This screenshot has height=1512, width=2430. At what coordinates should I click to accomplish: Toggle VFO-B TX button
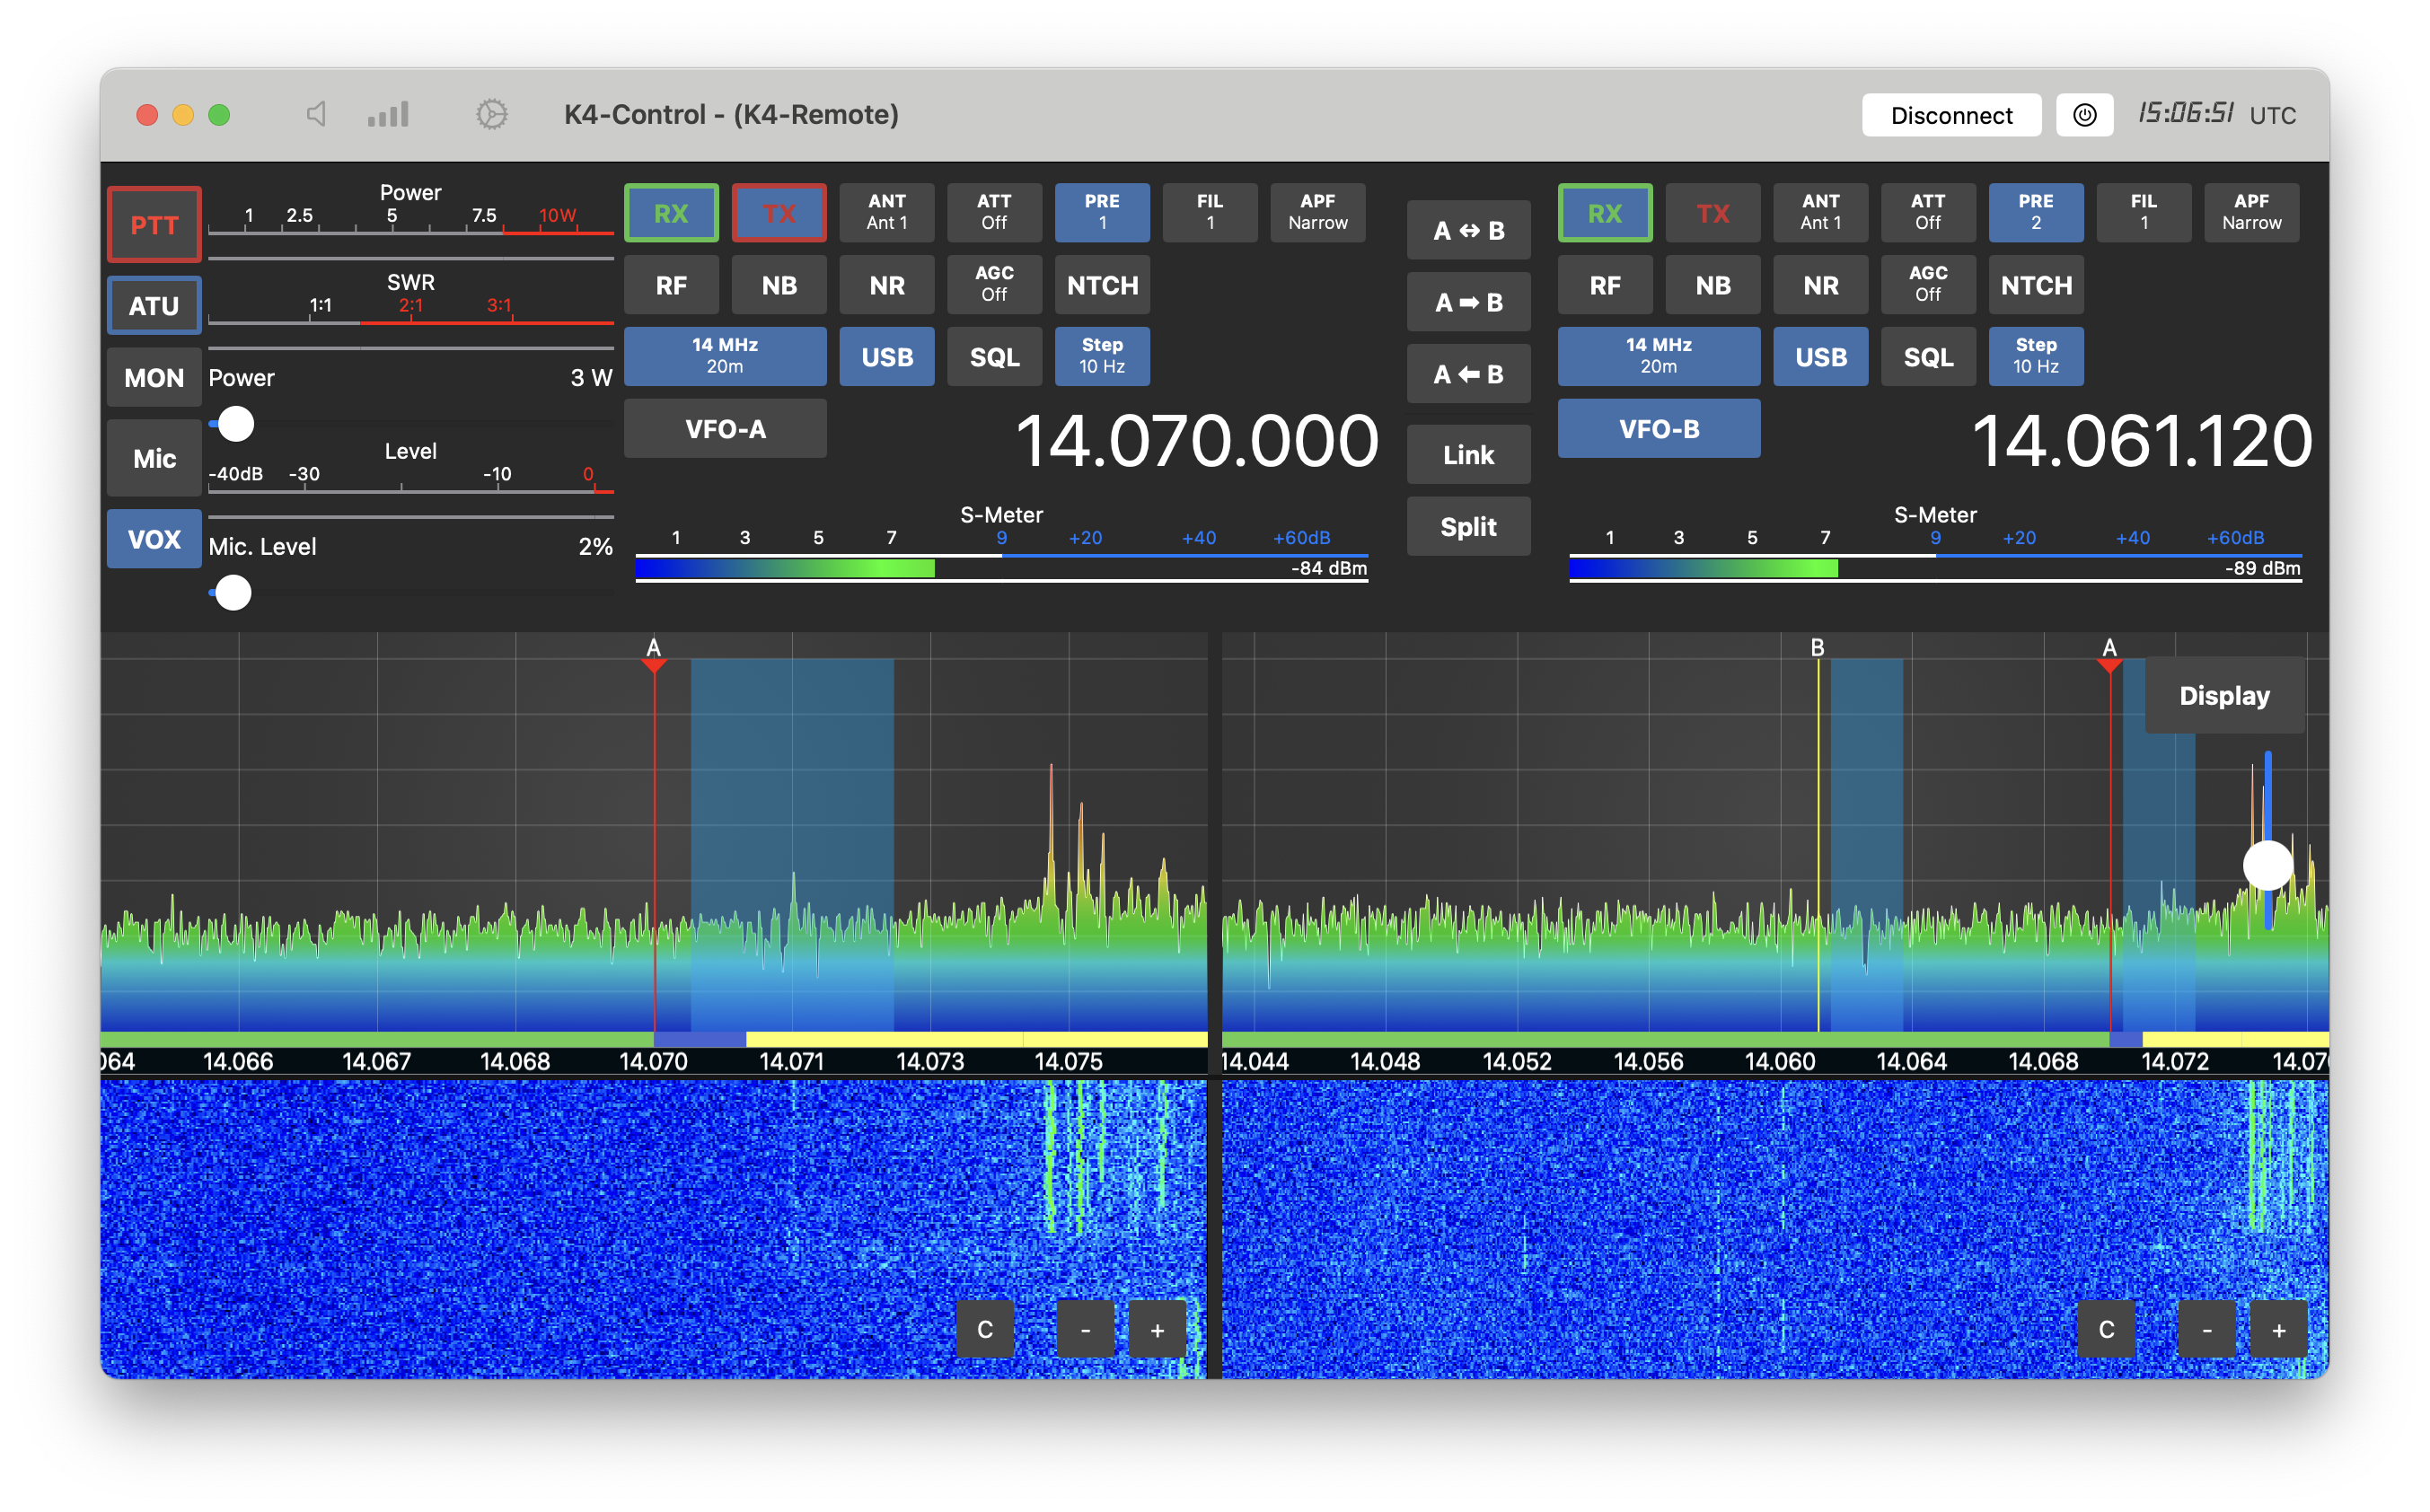tap(1713, 213)
